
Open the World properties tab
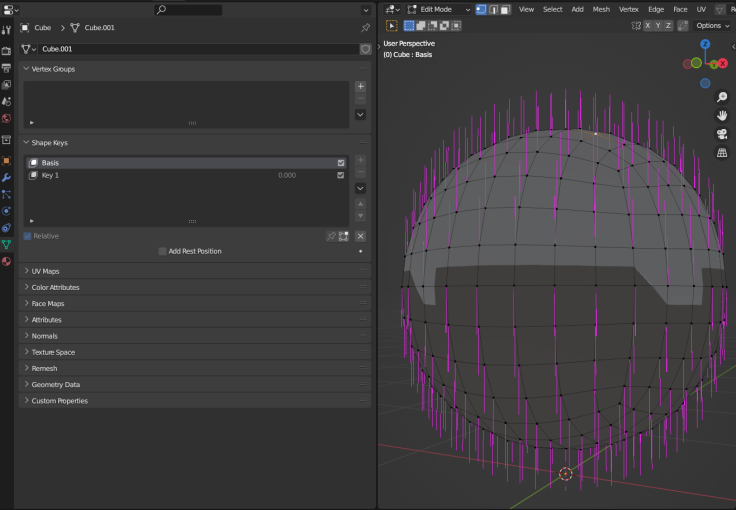[x=7, y=118]
